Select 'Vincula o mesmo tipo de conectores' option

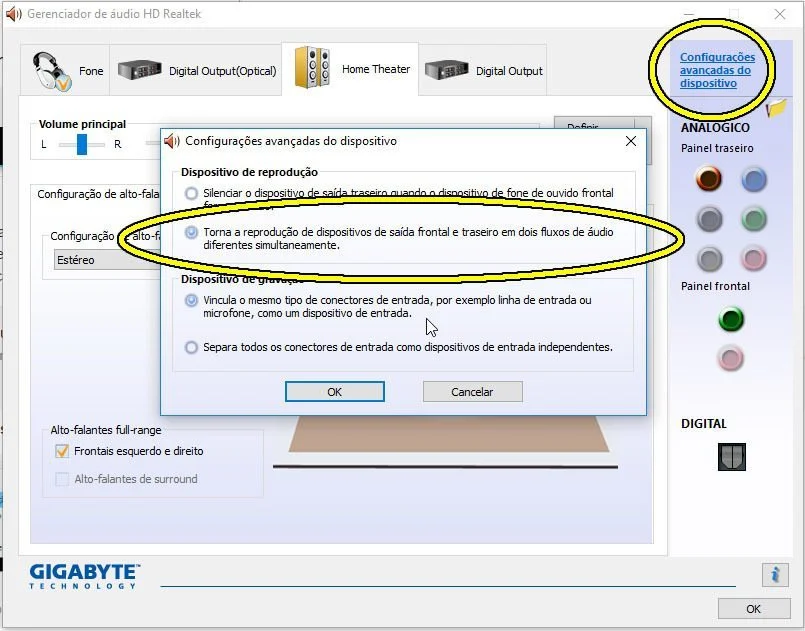click(191, 300)
